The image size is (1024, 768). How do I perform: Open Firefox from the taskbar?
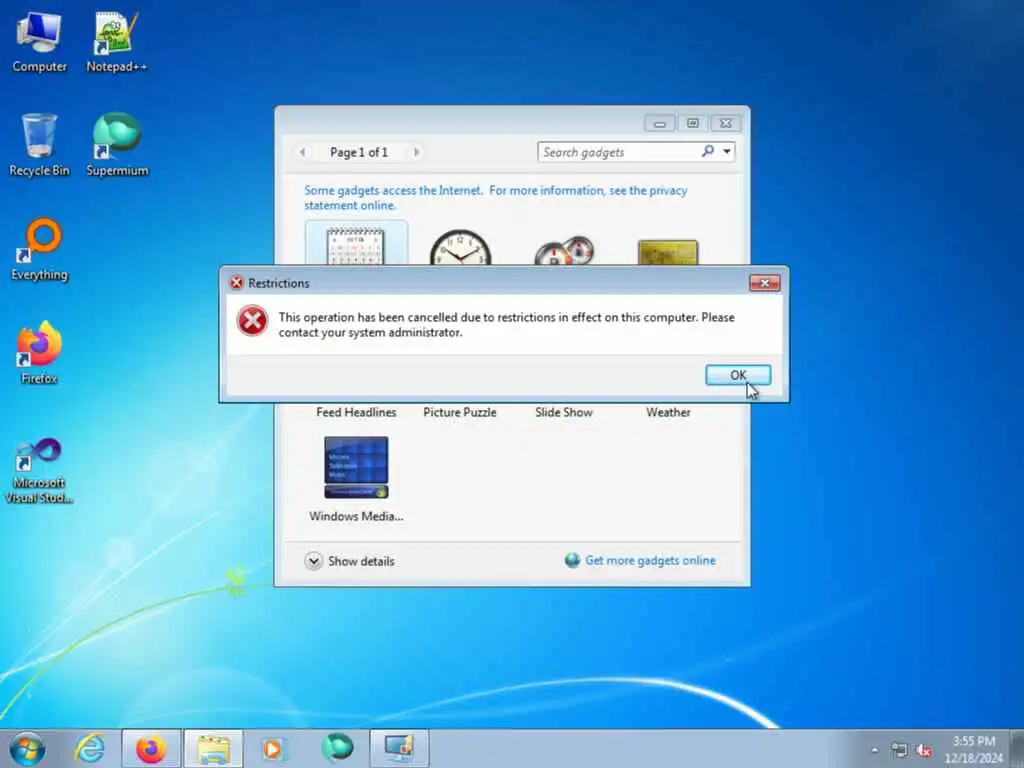pyautogui.click(x=151, y=748)
